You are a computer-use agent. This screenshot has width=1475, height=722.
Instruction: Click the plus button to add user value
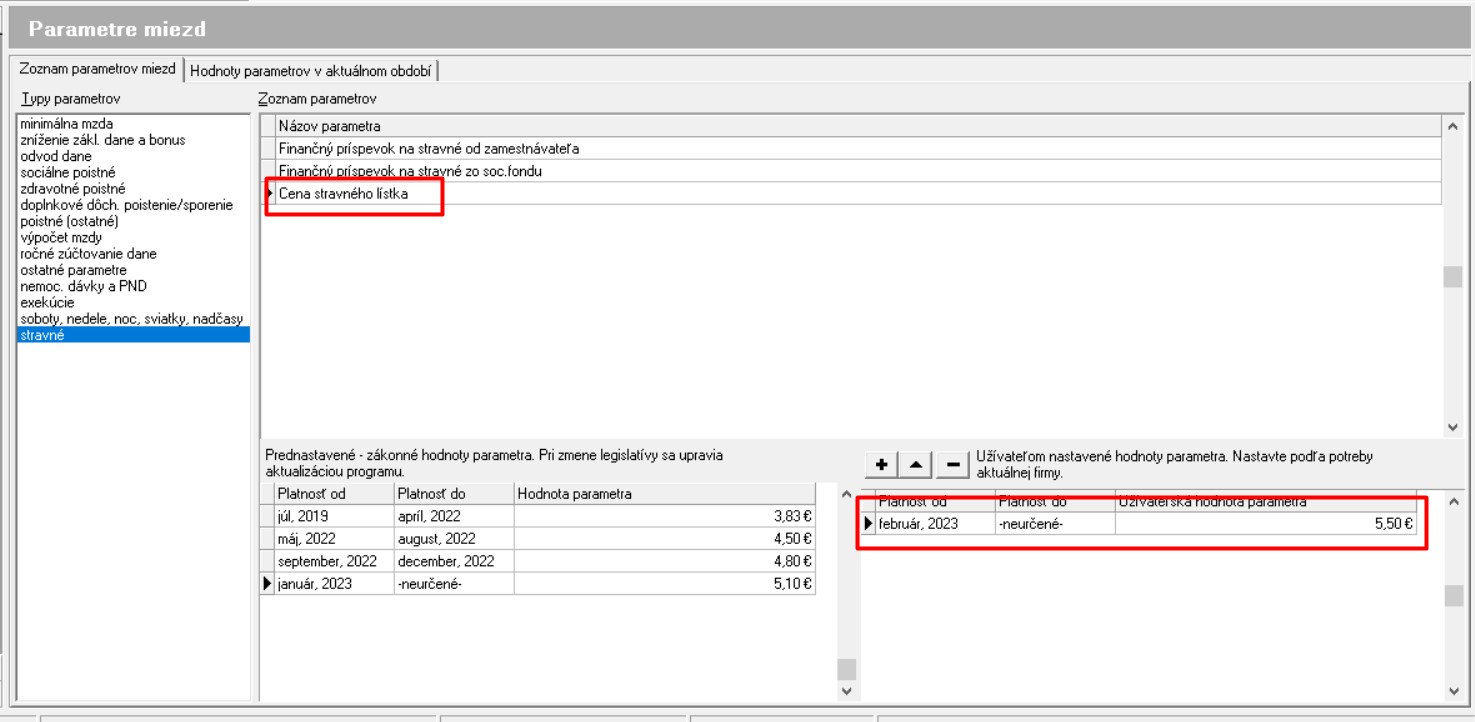882,464
